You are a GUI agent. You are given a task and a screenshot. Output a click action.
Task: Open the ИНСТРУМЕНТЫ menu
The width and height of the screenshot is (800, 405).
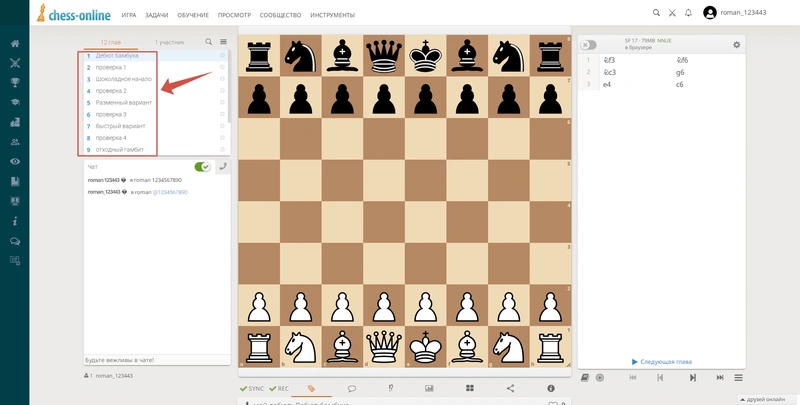(333, 15)
